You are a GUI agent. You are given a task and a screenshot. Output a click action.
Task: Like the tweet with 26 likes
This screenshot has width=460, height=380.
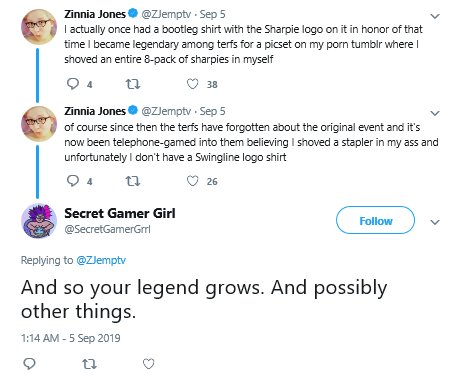(192, 181)
